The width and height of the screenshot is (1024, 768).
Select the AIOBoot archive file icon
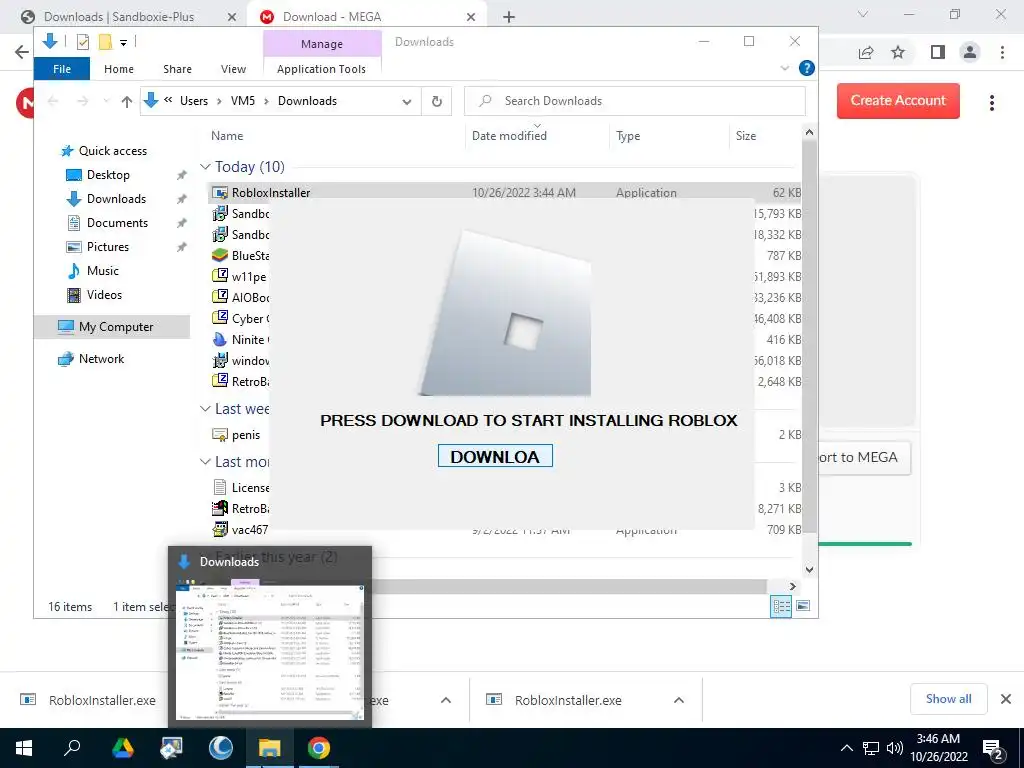point(220,297)
